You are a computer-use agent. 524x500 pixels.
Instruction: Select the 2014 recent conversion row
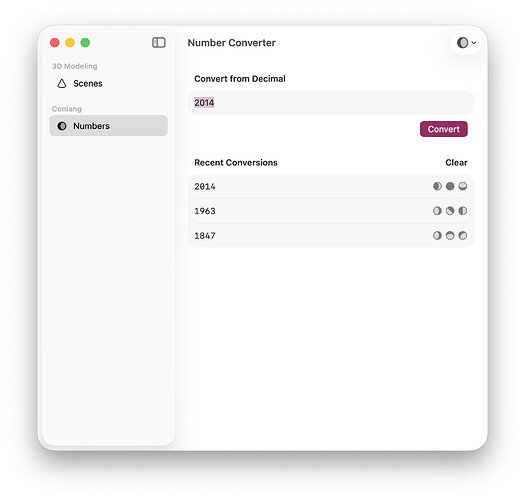(331, 186)
